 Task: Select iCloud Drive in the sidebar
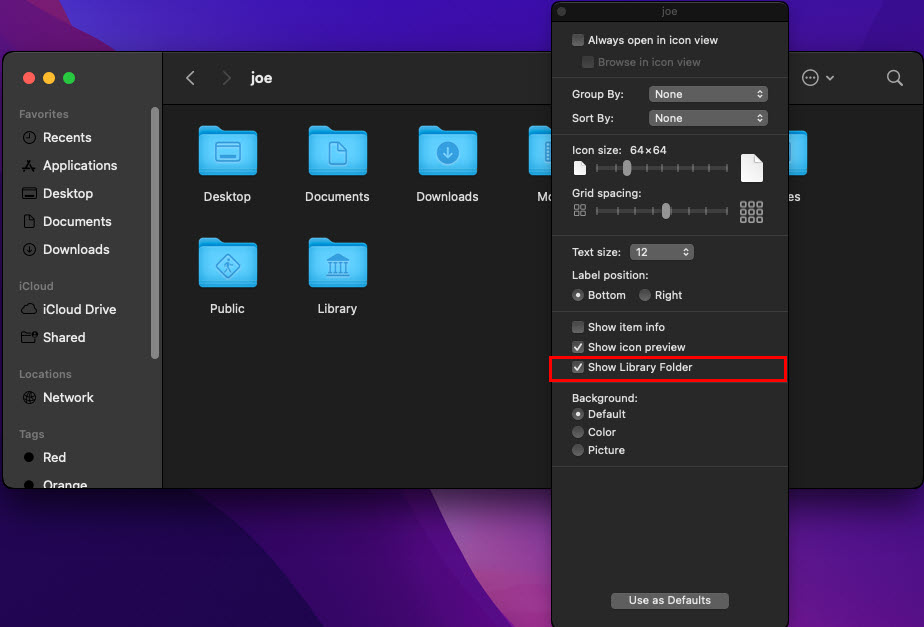point(79,310)
